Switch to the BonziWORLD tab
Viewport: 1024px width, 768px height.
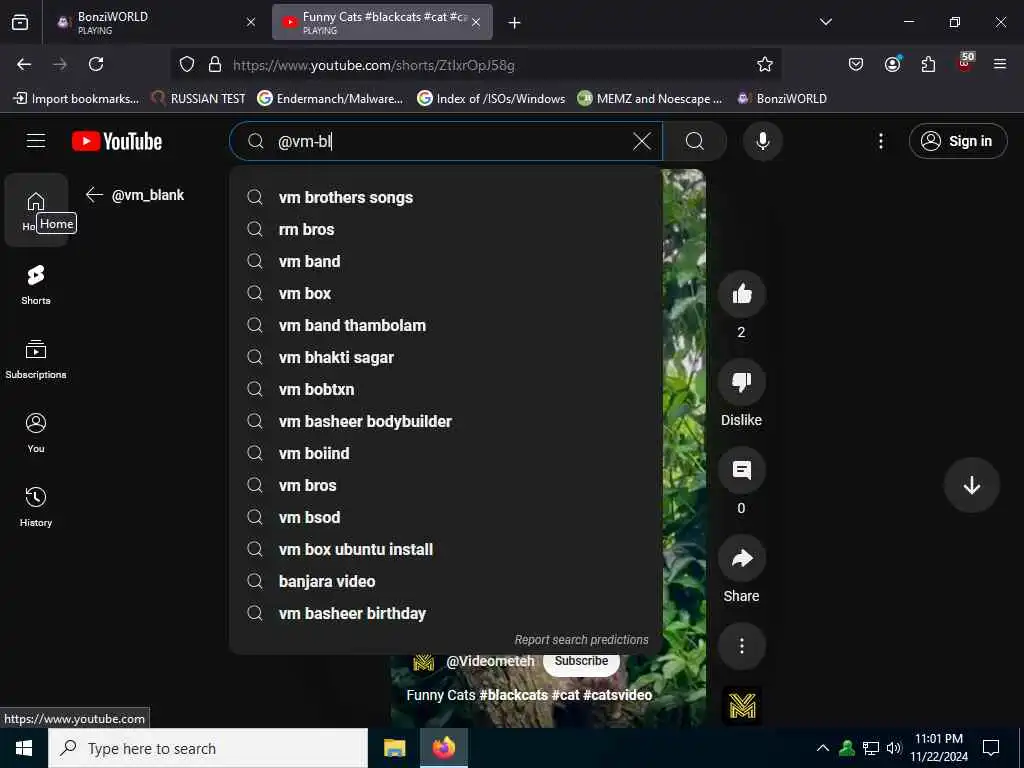[155, 22]
